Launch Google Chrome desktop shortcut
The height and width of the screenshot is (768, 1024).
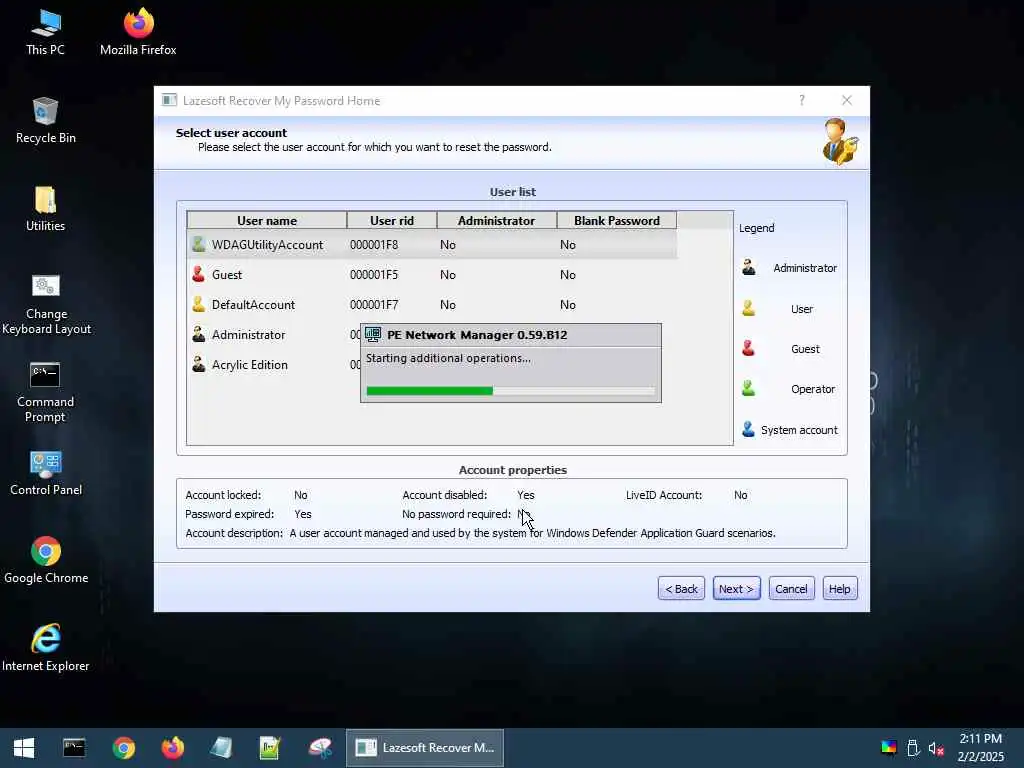46,560
